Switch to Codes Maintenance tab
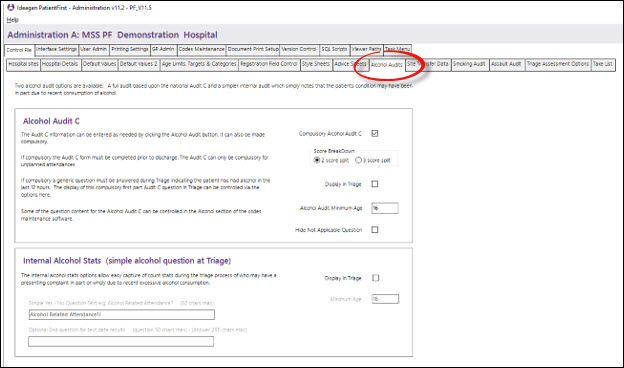 (201, 49)
